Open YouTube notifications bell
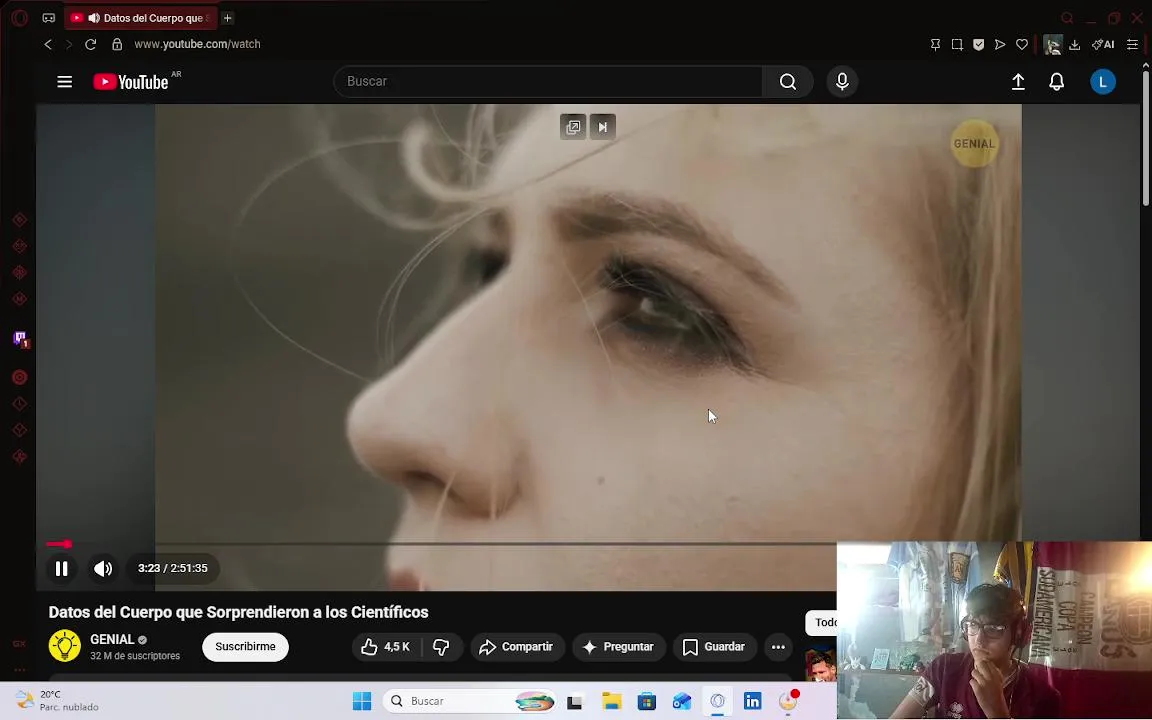This screenshot has width=1152, height=720. 1056,82
